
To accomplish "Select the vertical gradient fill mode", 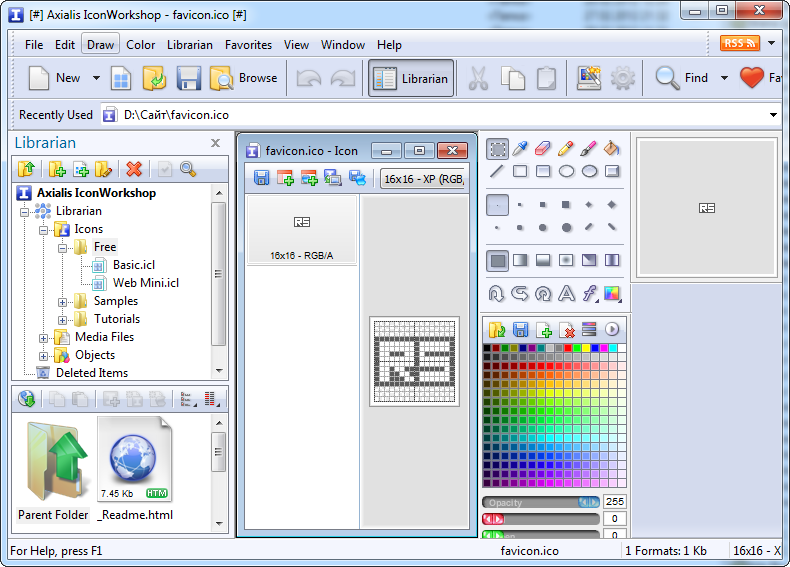I will (x=543, y=261).
